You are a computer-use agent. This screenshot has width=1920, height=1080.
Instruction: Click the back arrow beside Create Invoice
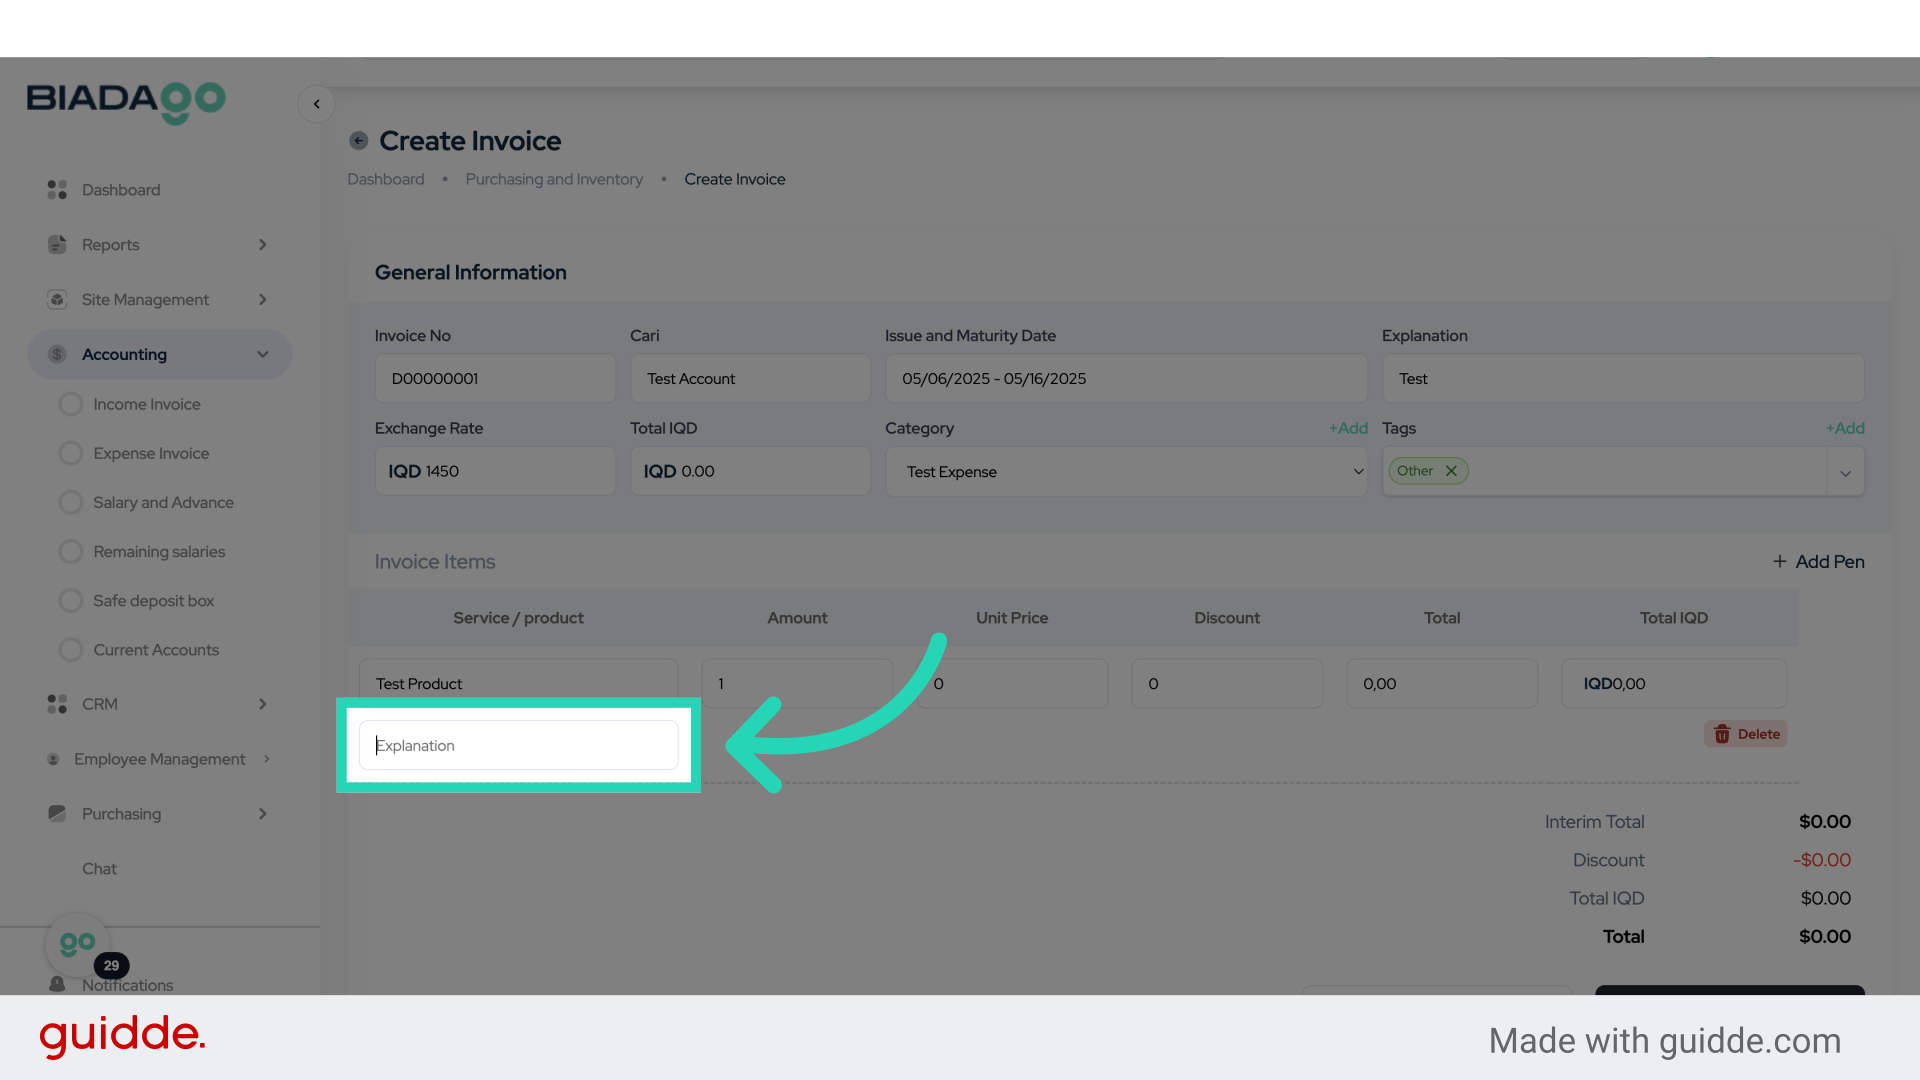pyautogui.click(x=359, y=141)
